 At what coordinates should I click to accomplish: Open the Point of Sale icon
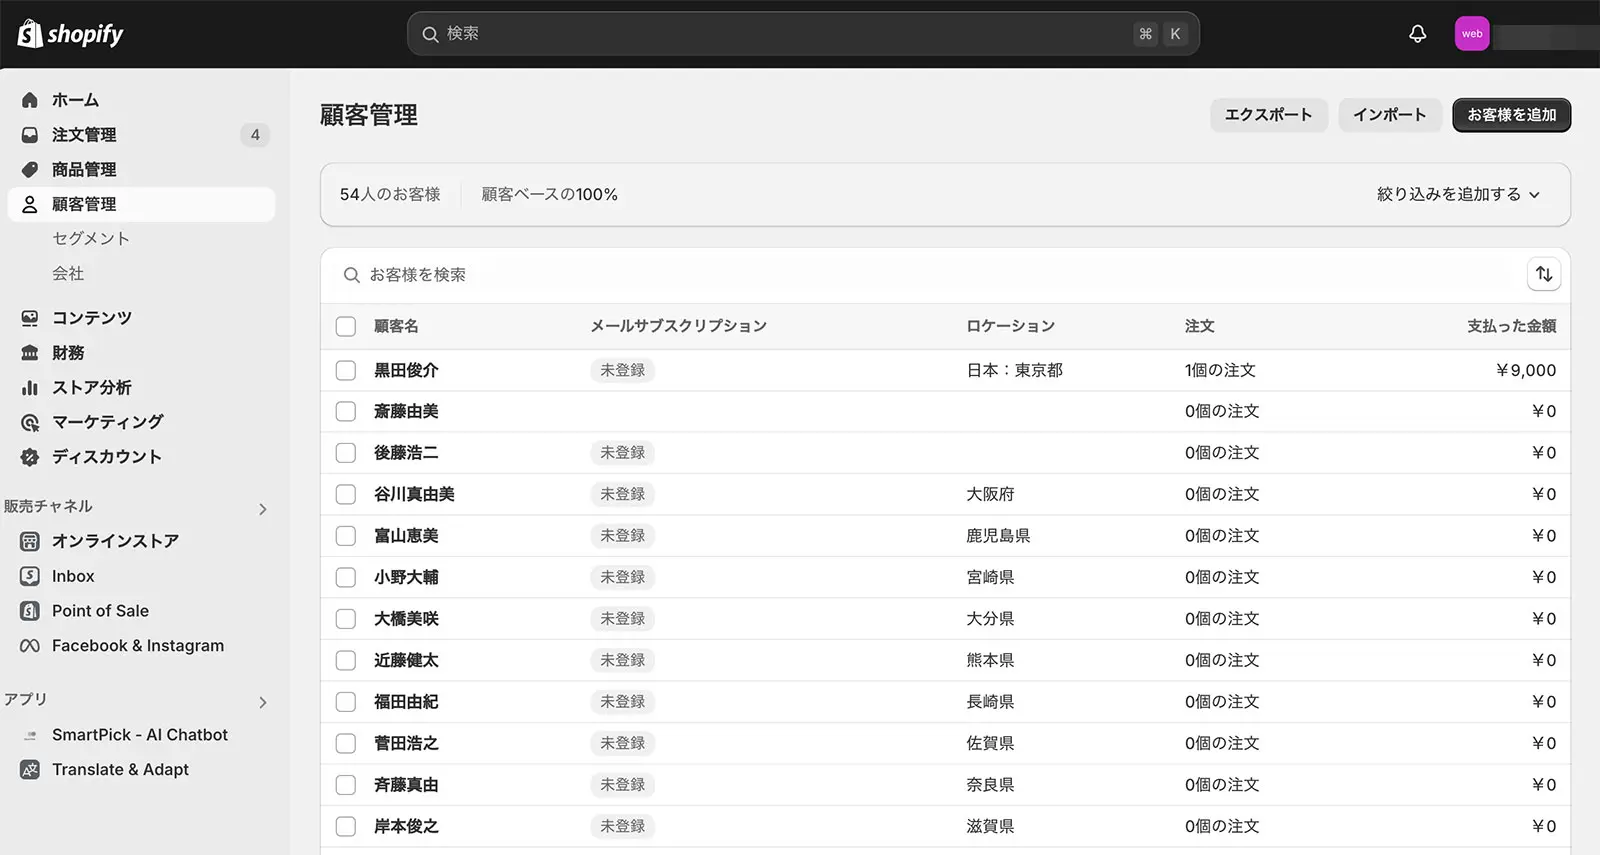(x=30, y=611)
